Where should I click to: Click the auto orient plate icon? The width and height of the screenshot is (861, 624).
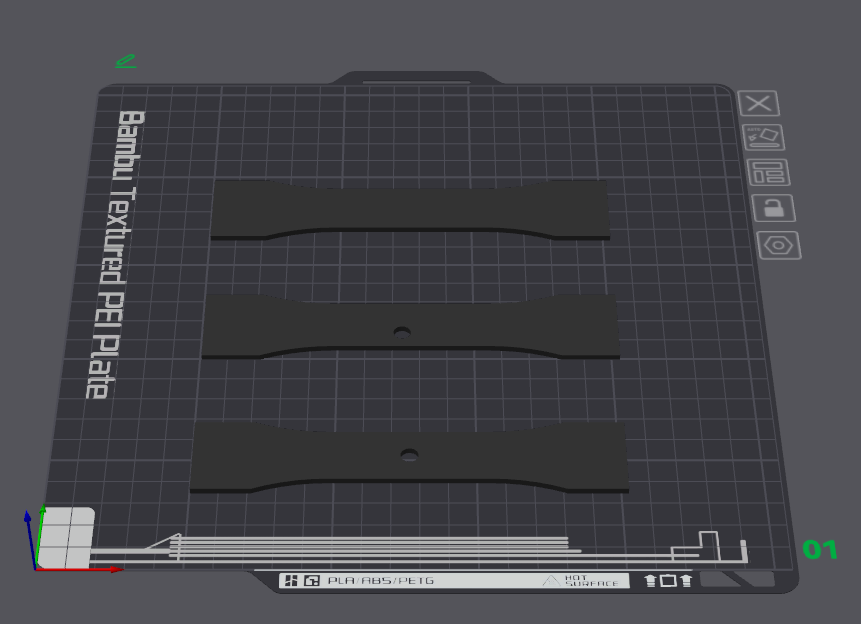(764, 137)
